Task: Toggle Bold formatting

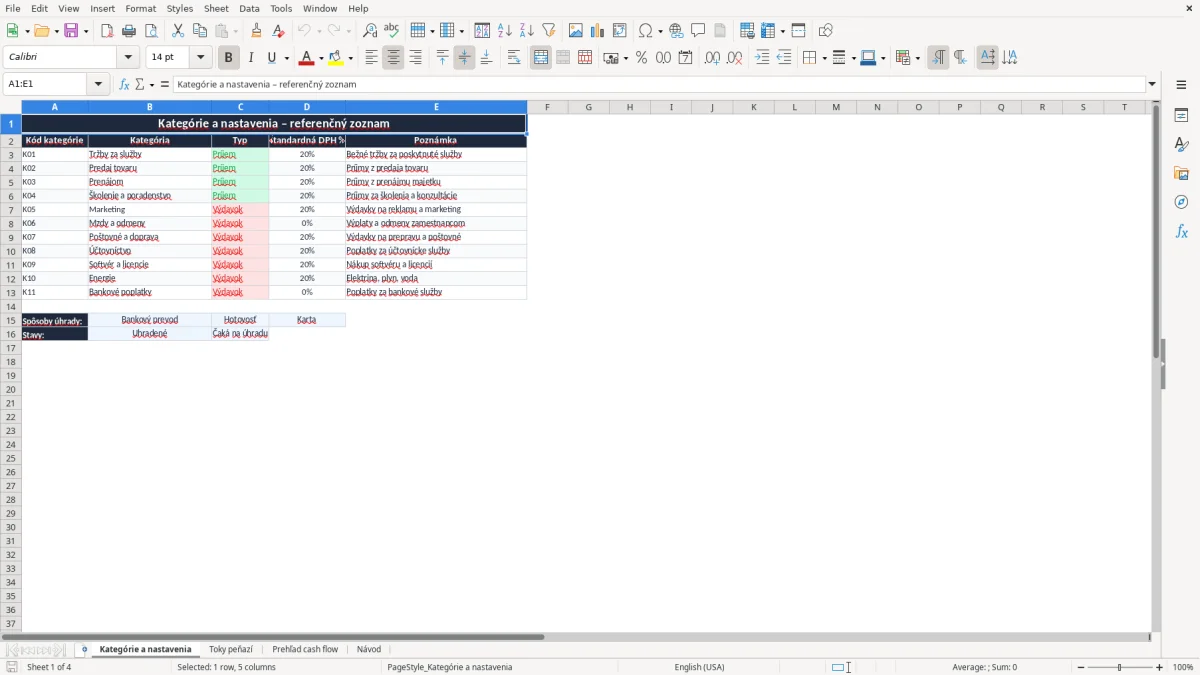Action: (x=229, y=58)
